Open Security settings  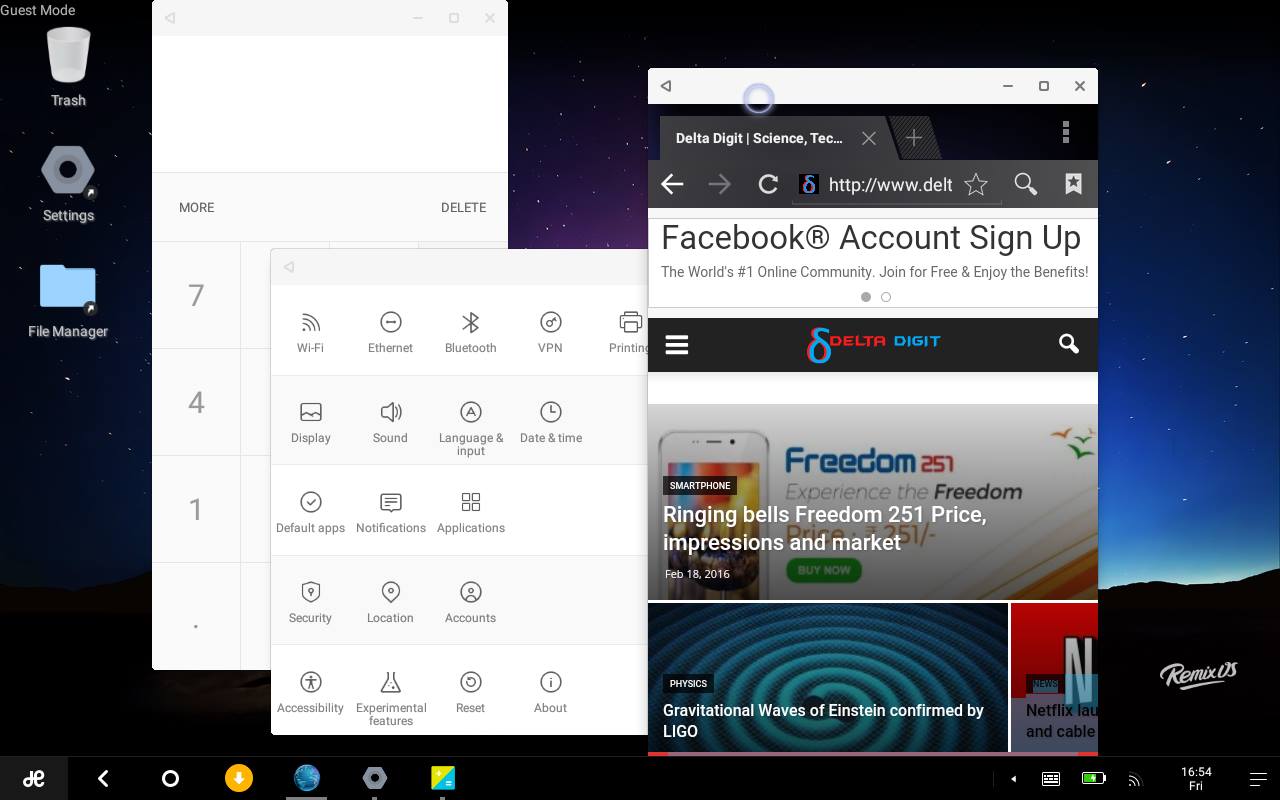[310, 603]
